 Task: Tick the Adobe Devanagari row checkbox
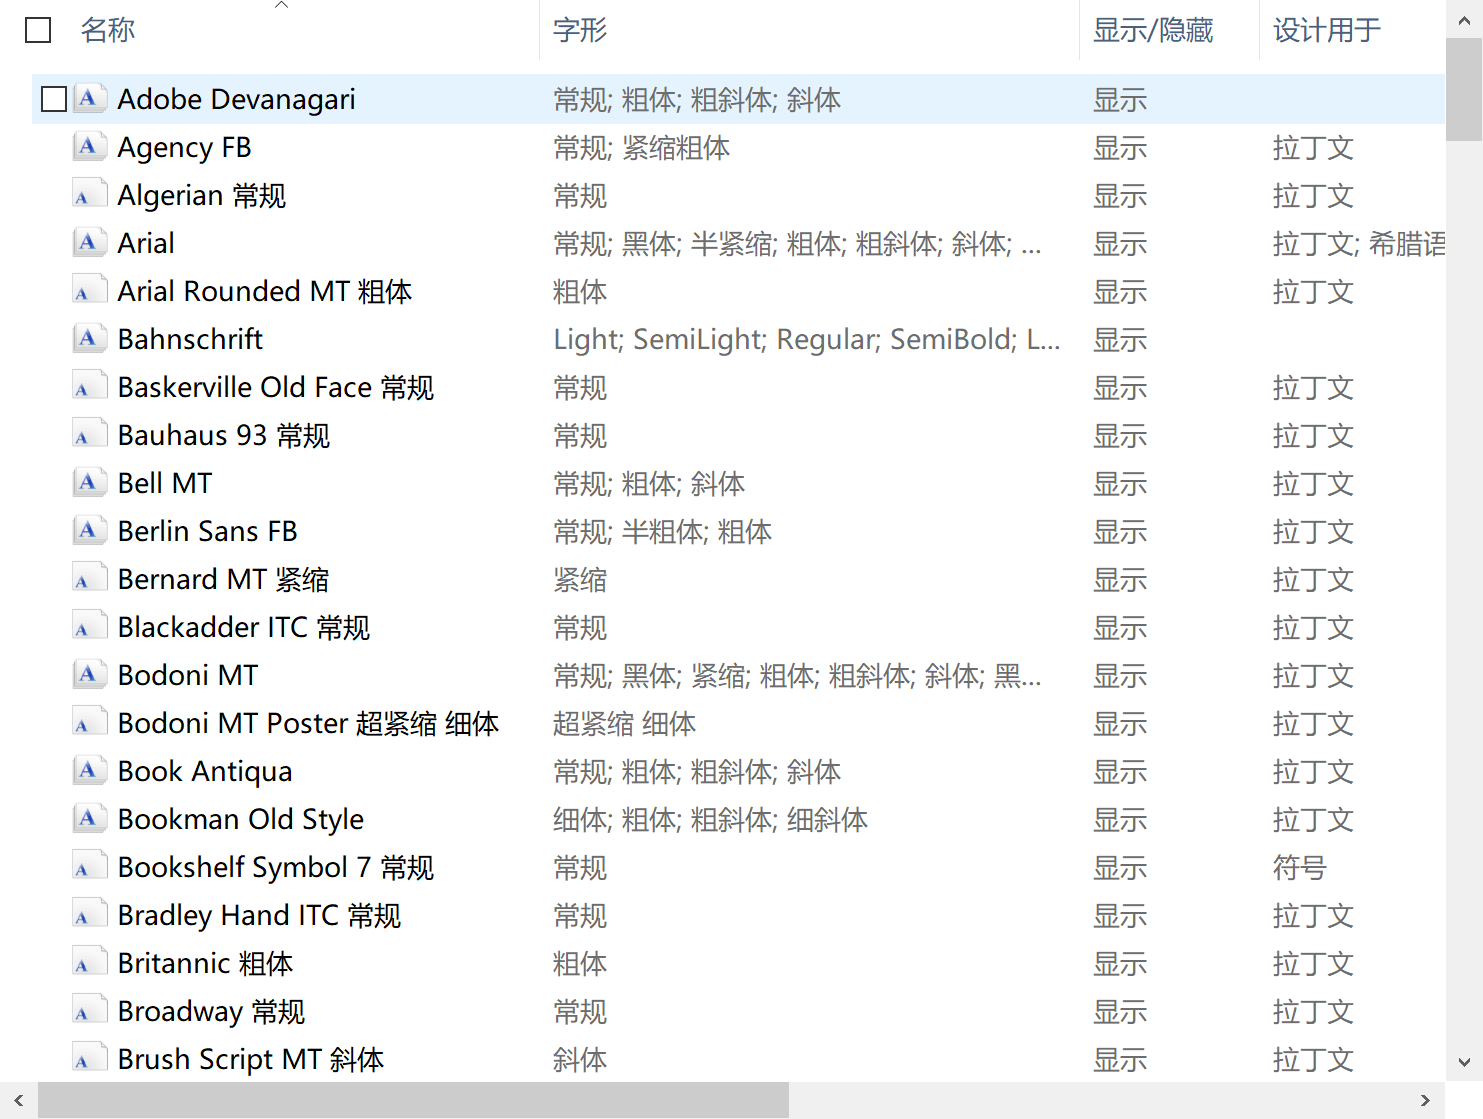click(54, 99)
